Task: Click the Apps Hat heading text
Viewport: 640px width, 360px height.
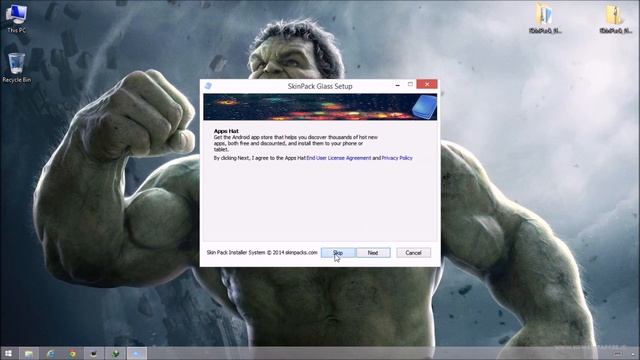Action: click(226, 131)
